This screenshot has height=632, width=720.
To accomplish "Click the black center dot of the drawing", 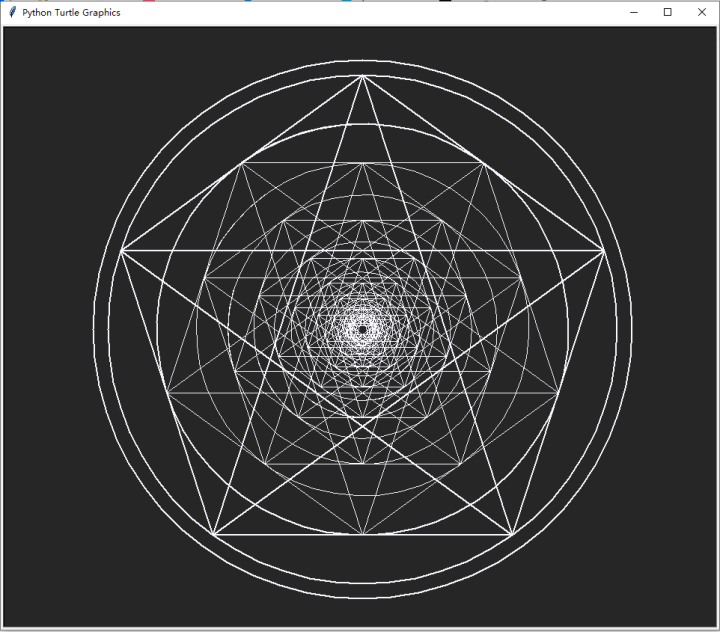I will click(x=362, y=329).
